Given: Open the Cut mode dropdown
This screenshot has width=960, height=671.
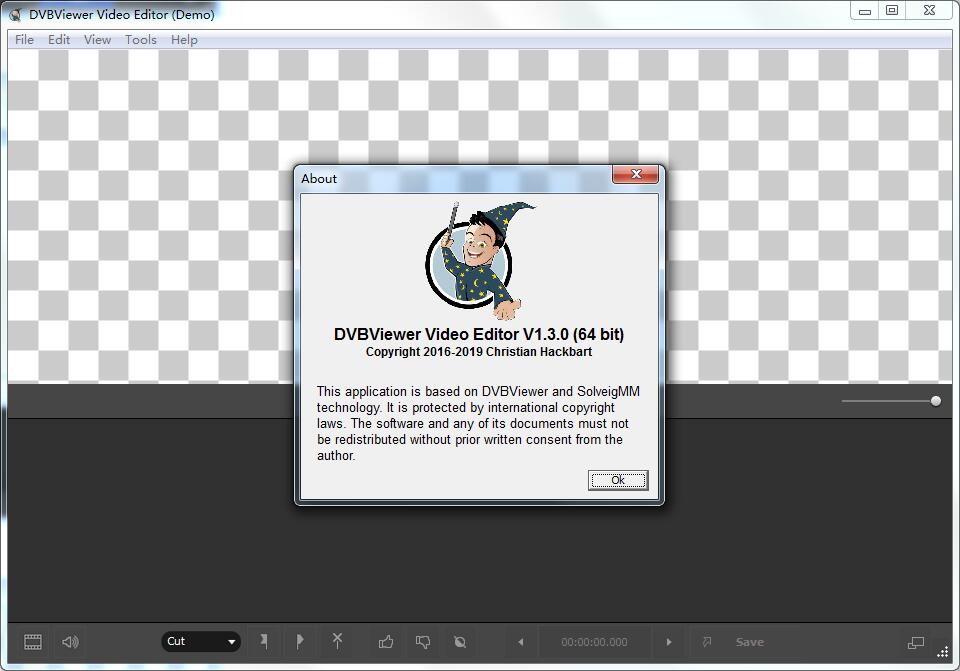Looking at the screenshot, I should point(201,642).
